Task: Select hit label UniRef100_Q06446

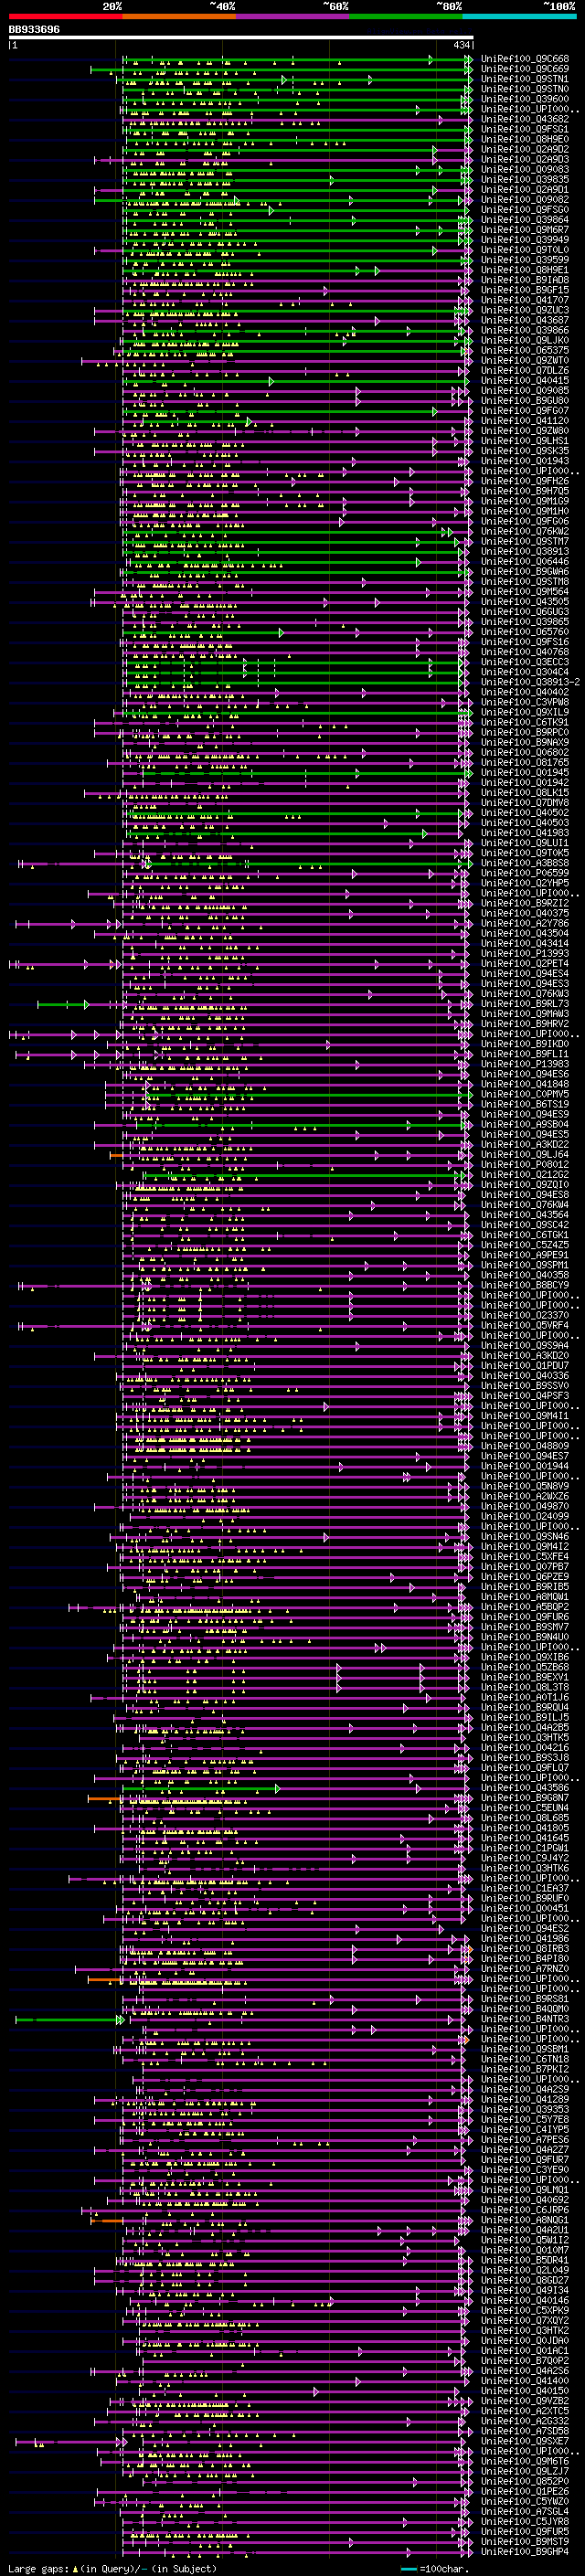Action: tap(524, 561)
